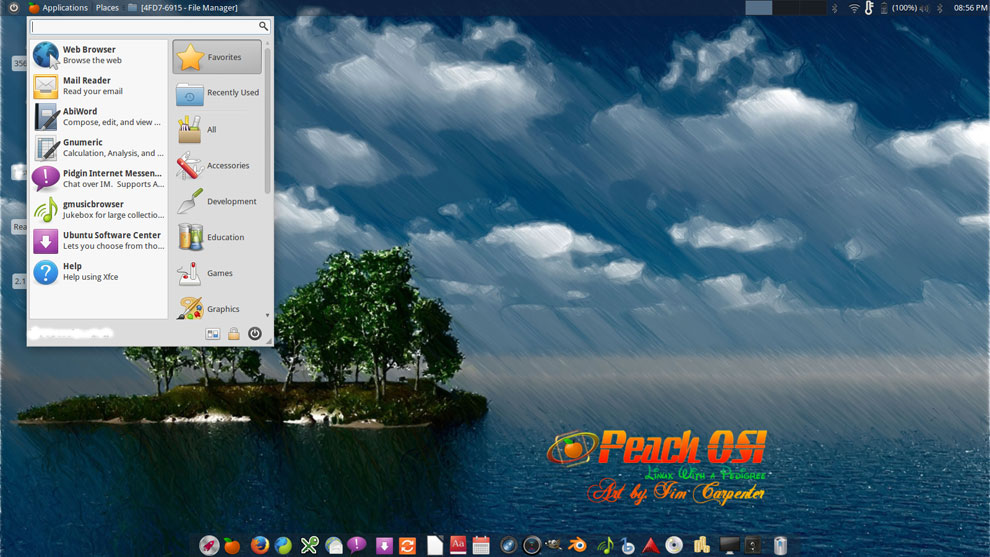Open the red dictionary dock icon
The image size is (990, 557).
[x=458, y=544]
